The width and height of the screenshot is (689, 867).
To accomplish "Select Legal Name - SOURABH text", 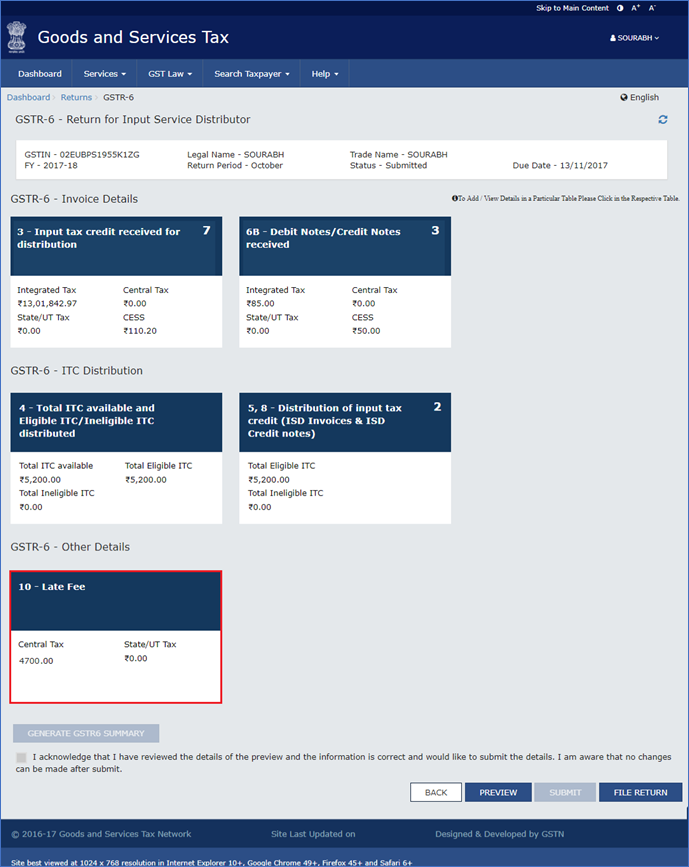I will 236,155.
